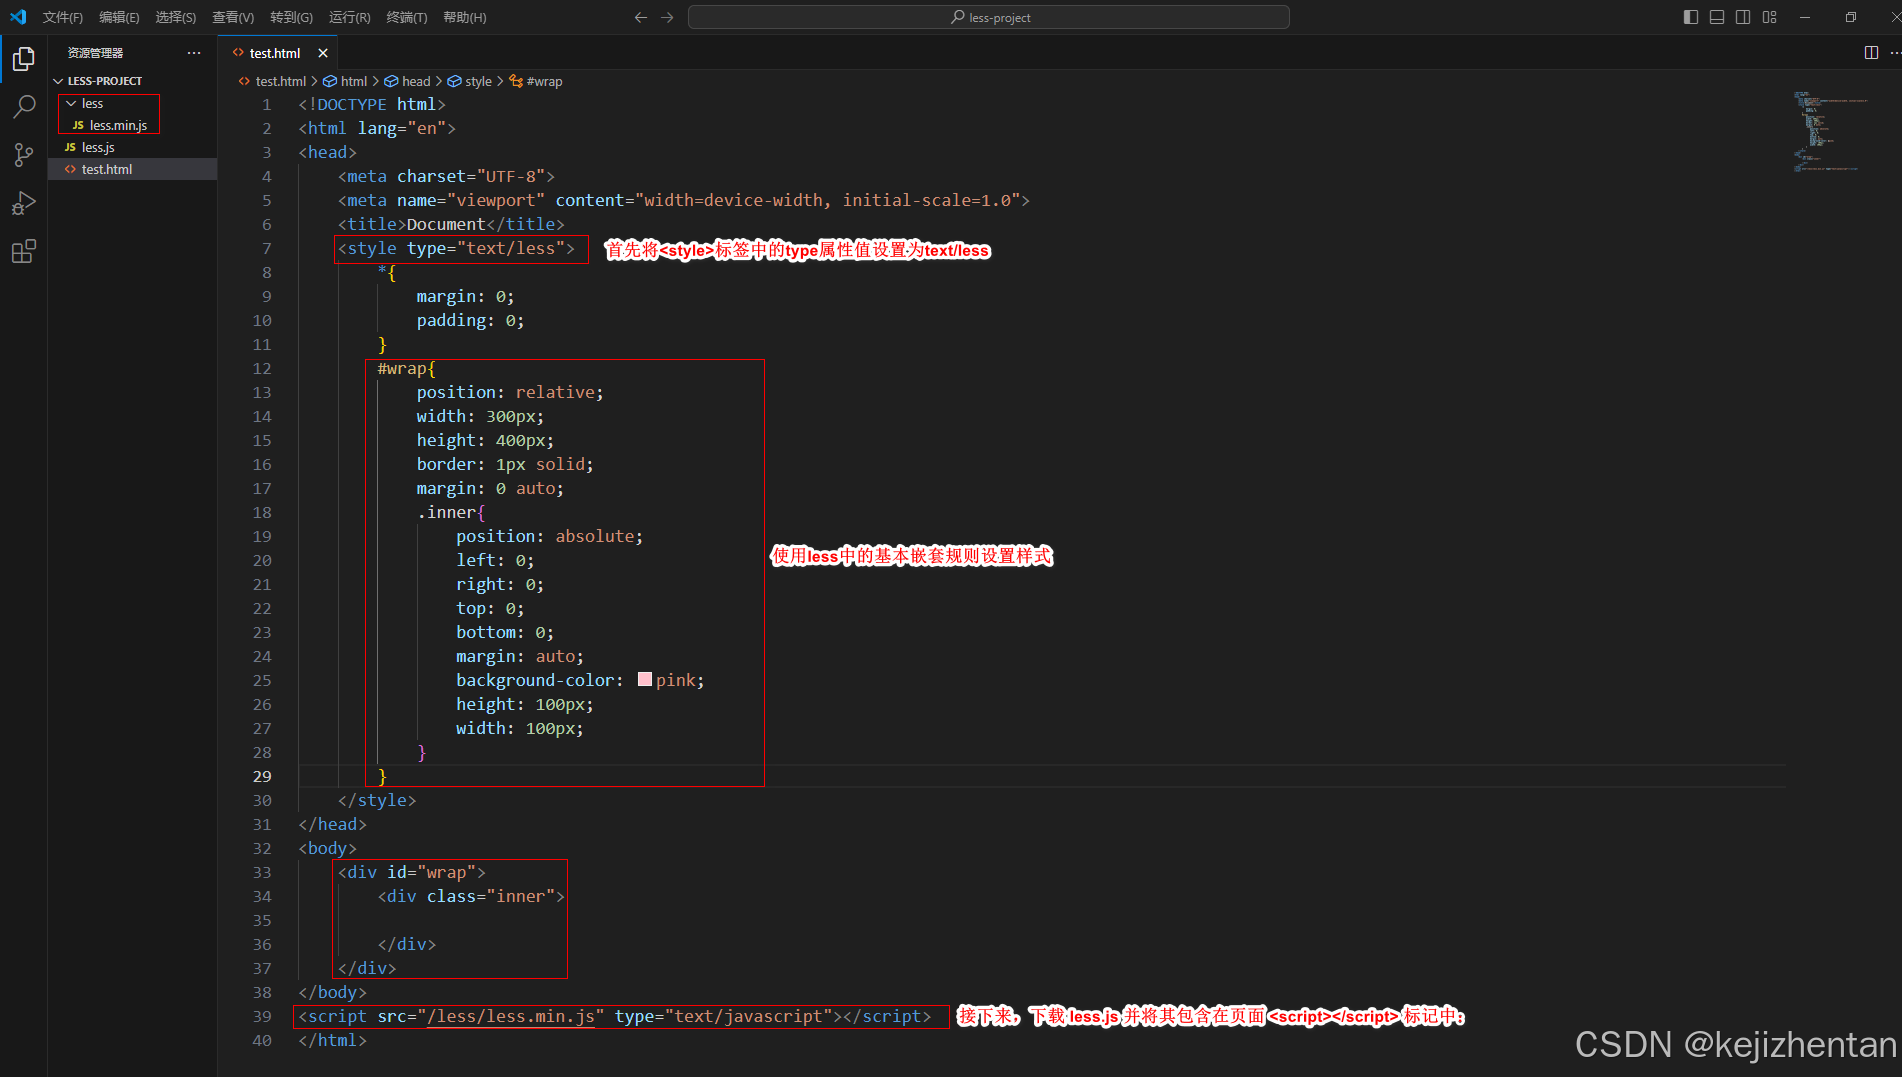
Task: Open the Explorer view in activity bar
Action: 24,59
